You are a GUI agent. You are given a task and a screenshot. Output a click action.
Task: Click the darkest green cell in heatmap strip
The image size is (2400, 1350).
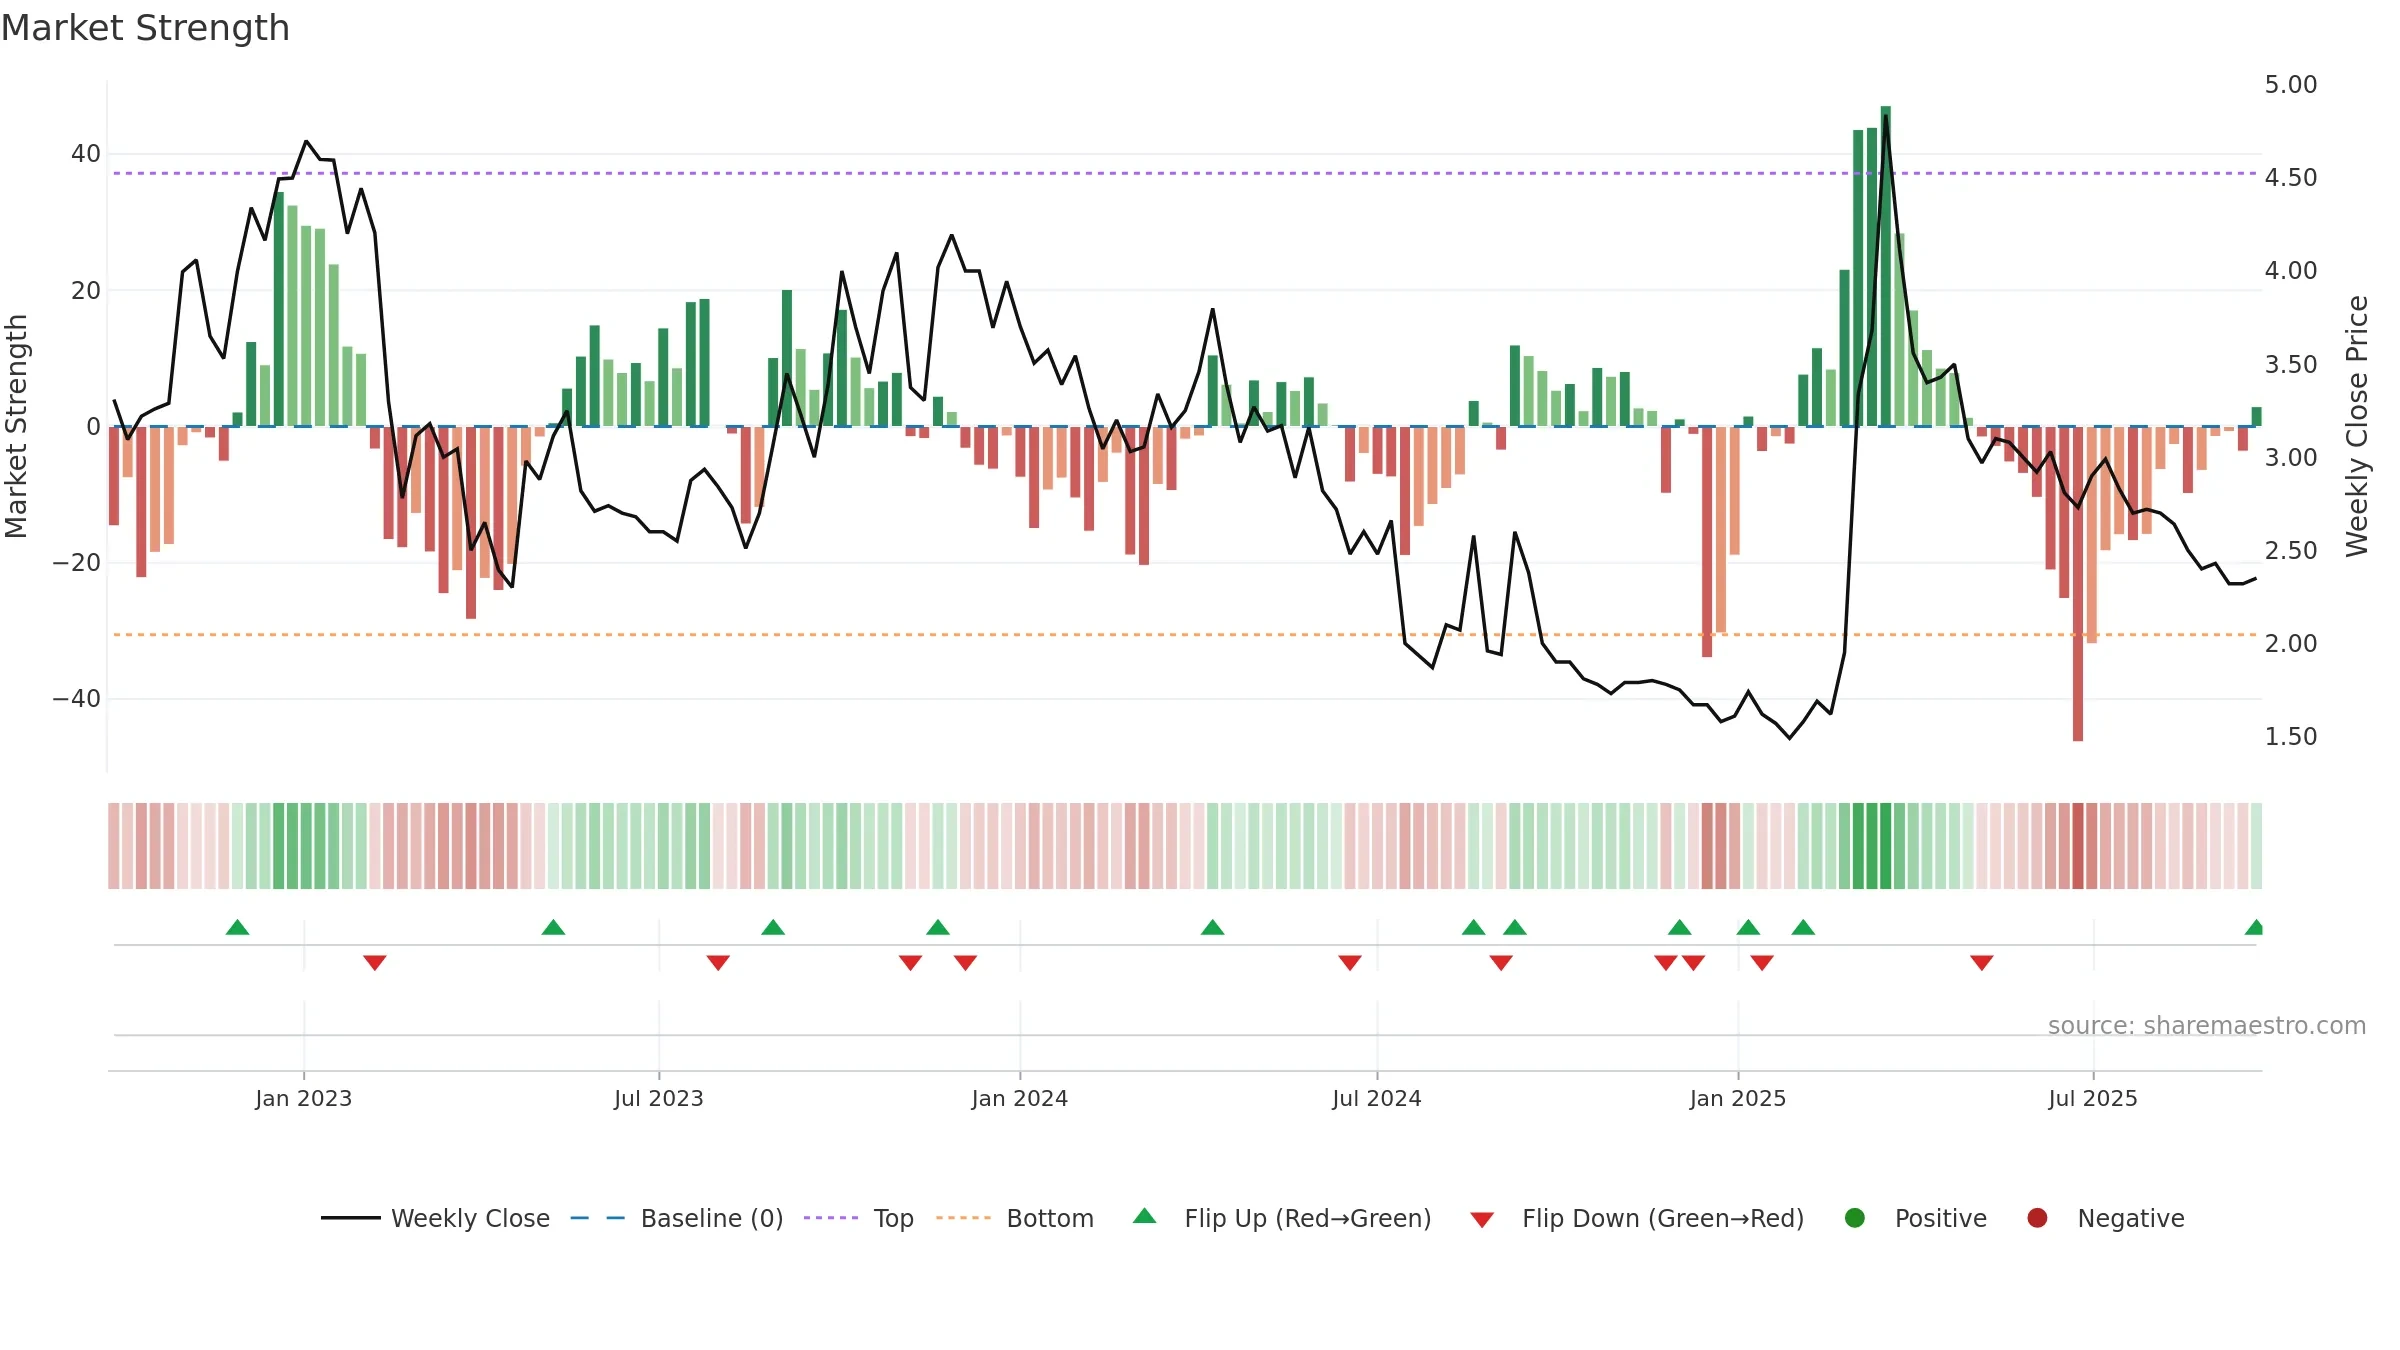coord(1885,845)
